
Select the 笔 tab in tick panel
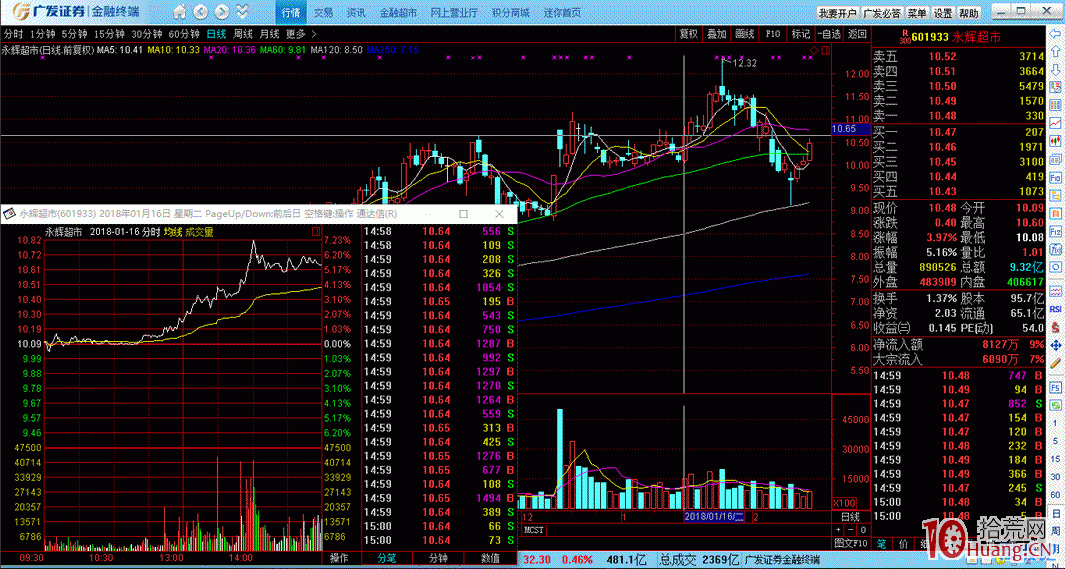[x=882, y=543]
